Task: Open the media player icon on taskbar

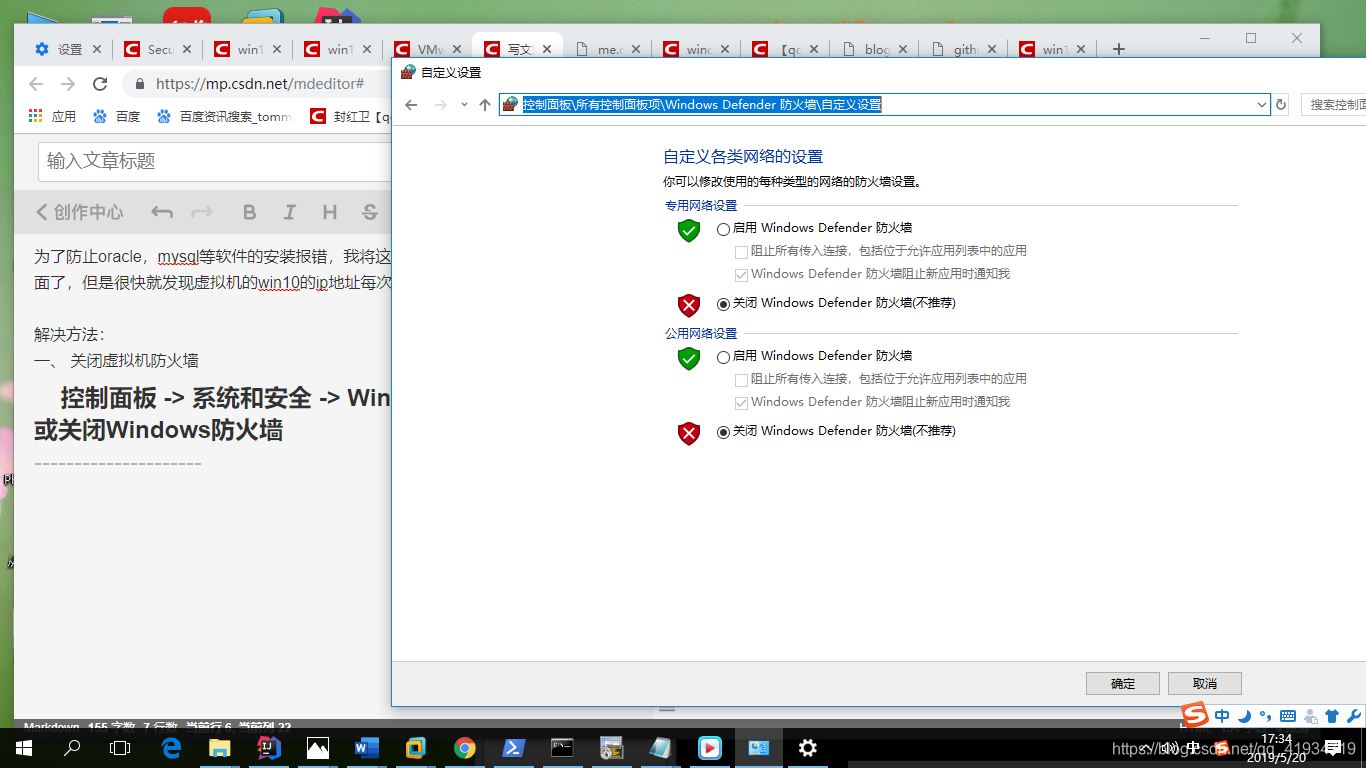Action: 710,747
